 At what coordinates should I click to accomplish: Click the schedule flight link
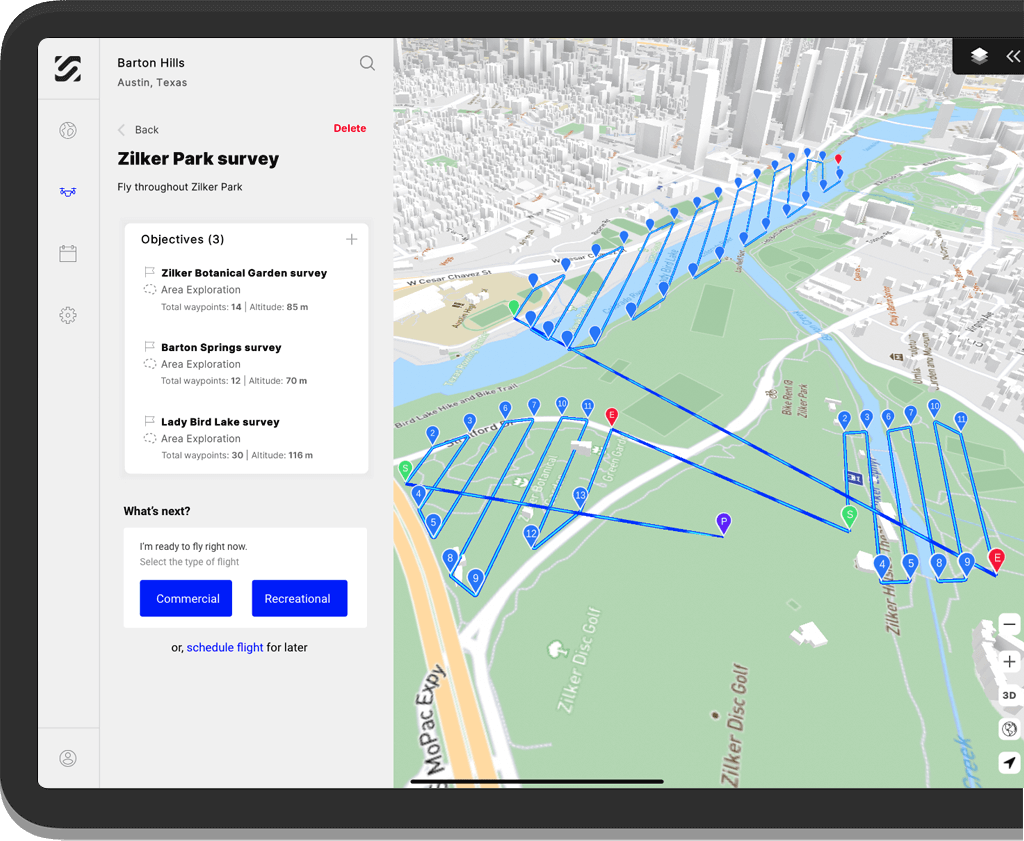point(225,648)
